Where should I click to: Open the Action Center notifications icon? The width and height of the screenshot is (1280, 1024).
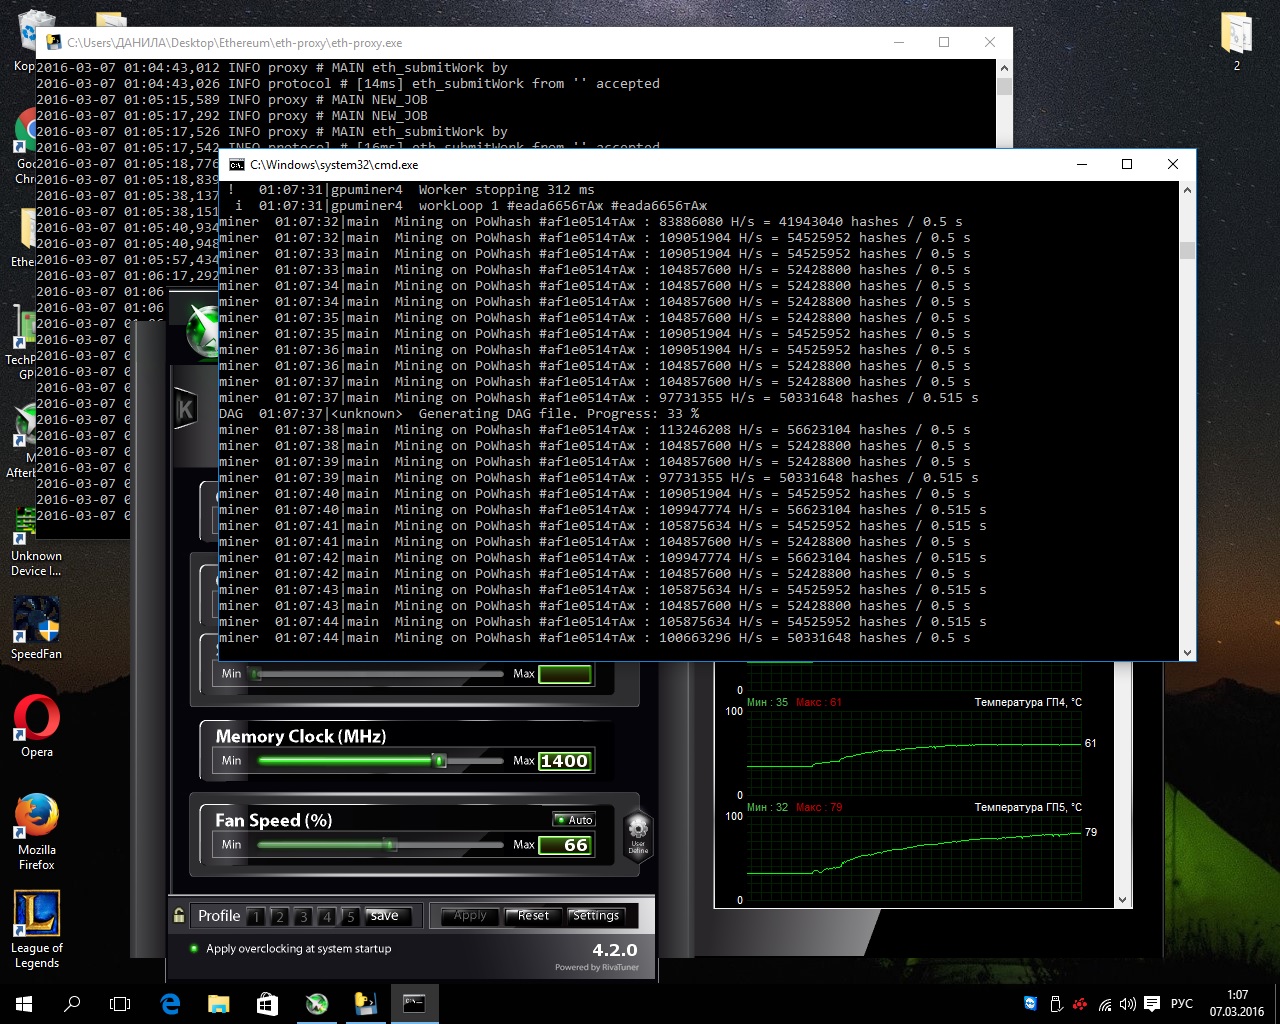click(1152, 1003)
